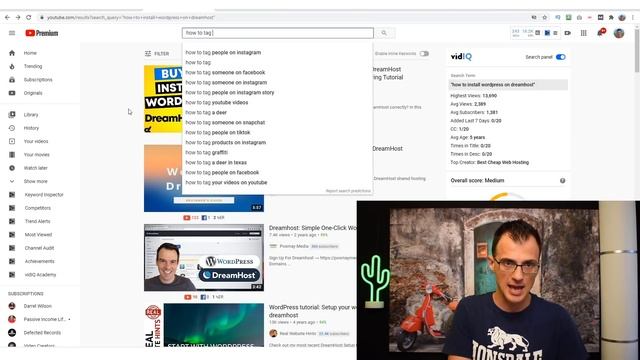Viewport: 640px width, 360px height.
Task: Select suggestion 'how to tag a deer'
Action: coord(278,112)
